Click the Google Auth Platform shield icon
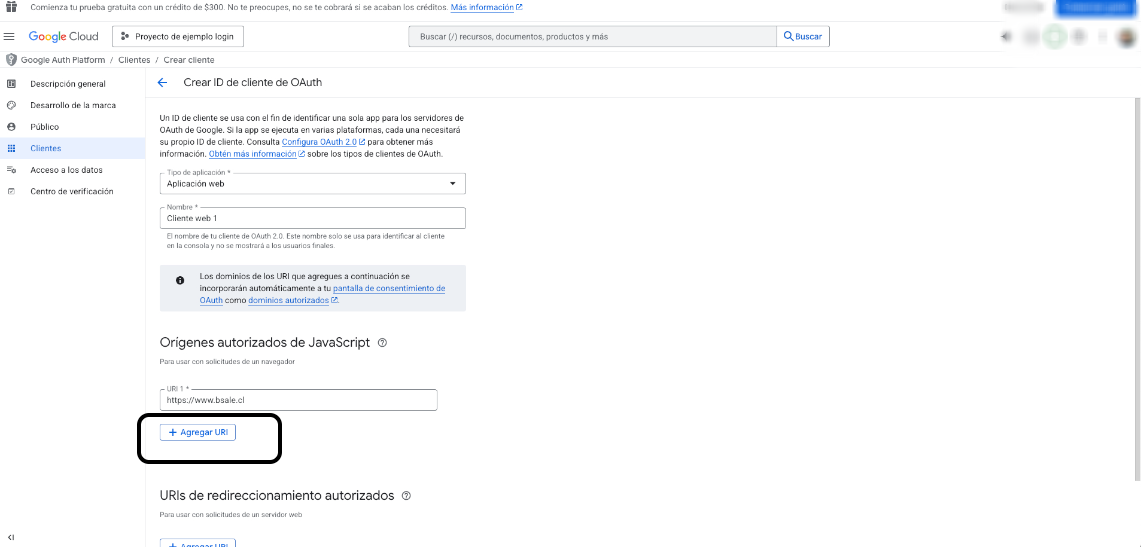 pos(11,60)
